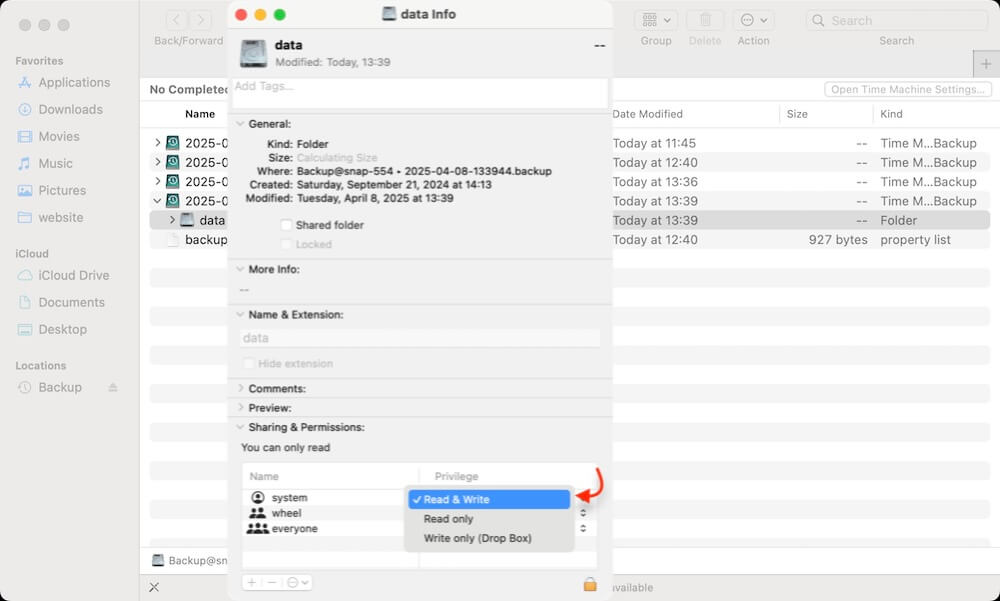The height and width of the screenshot is (601, 1000).
Task: Open Time Machine Settings
Action: (906, 89)
